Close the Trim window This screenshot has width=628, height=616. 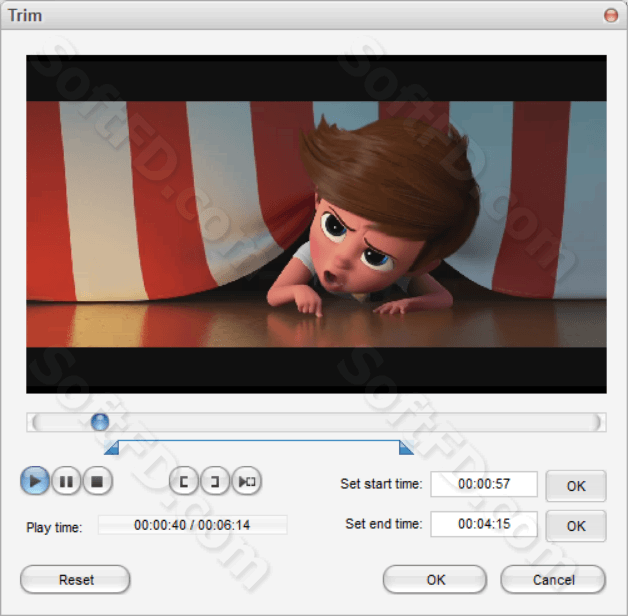click(x=611, y=15)
